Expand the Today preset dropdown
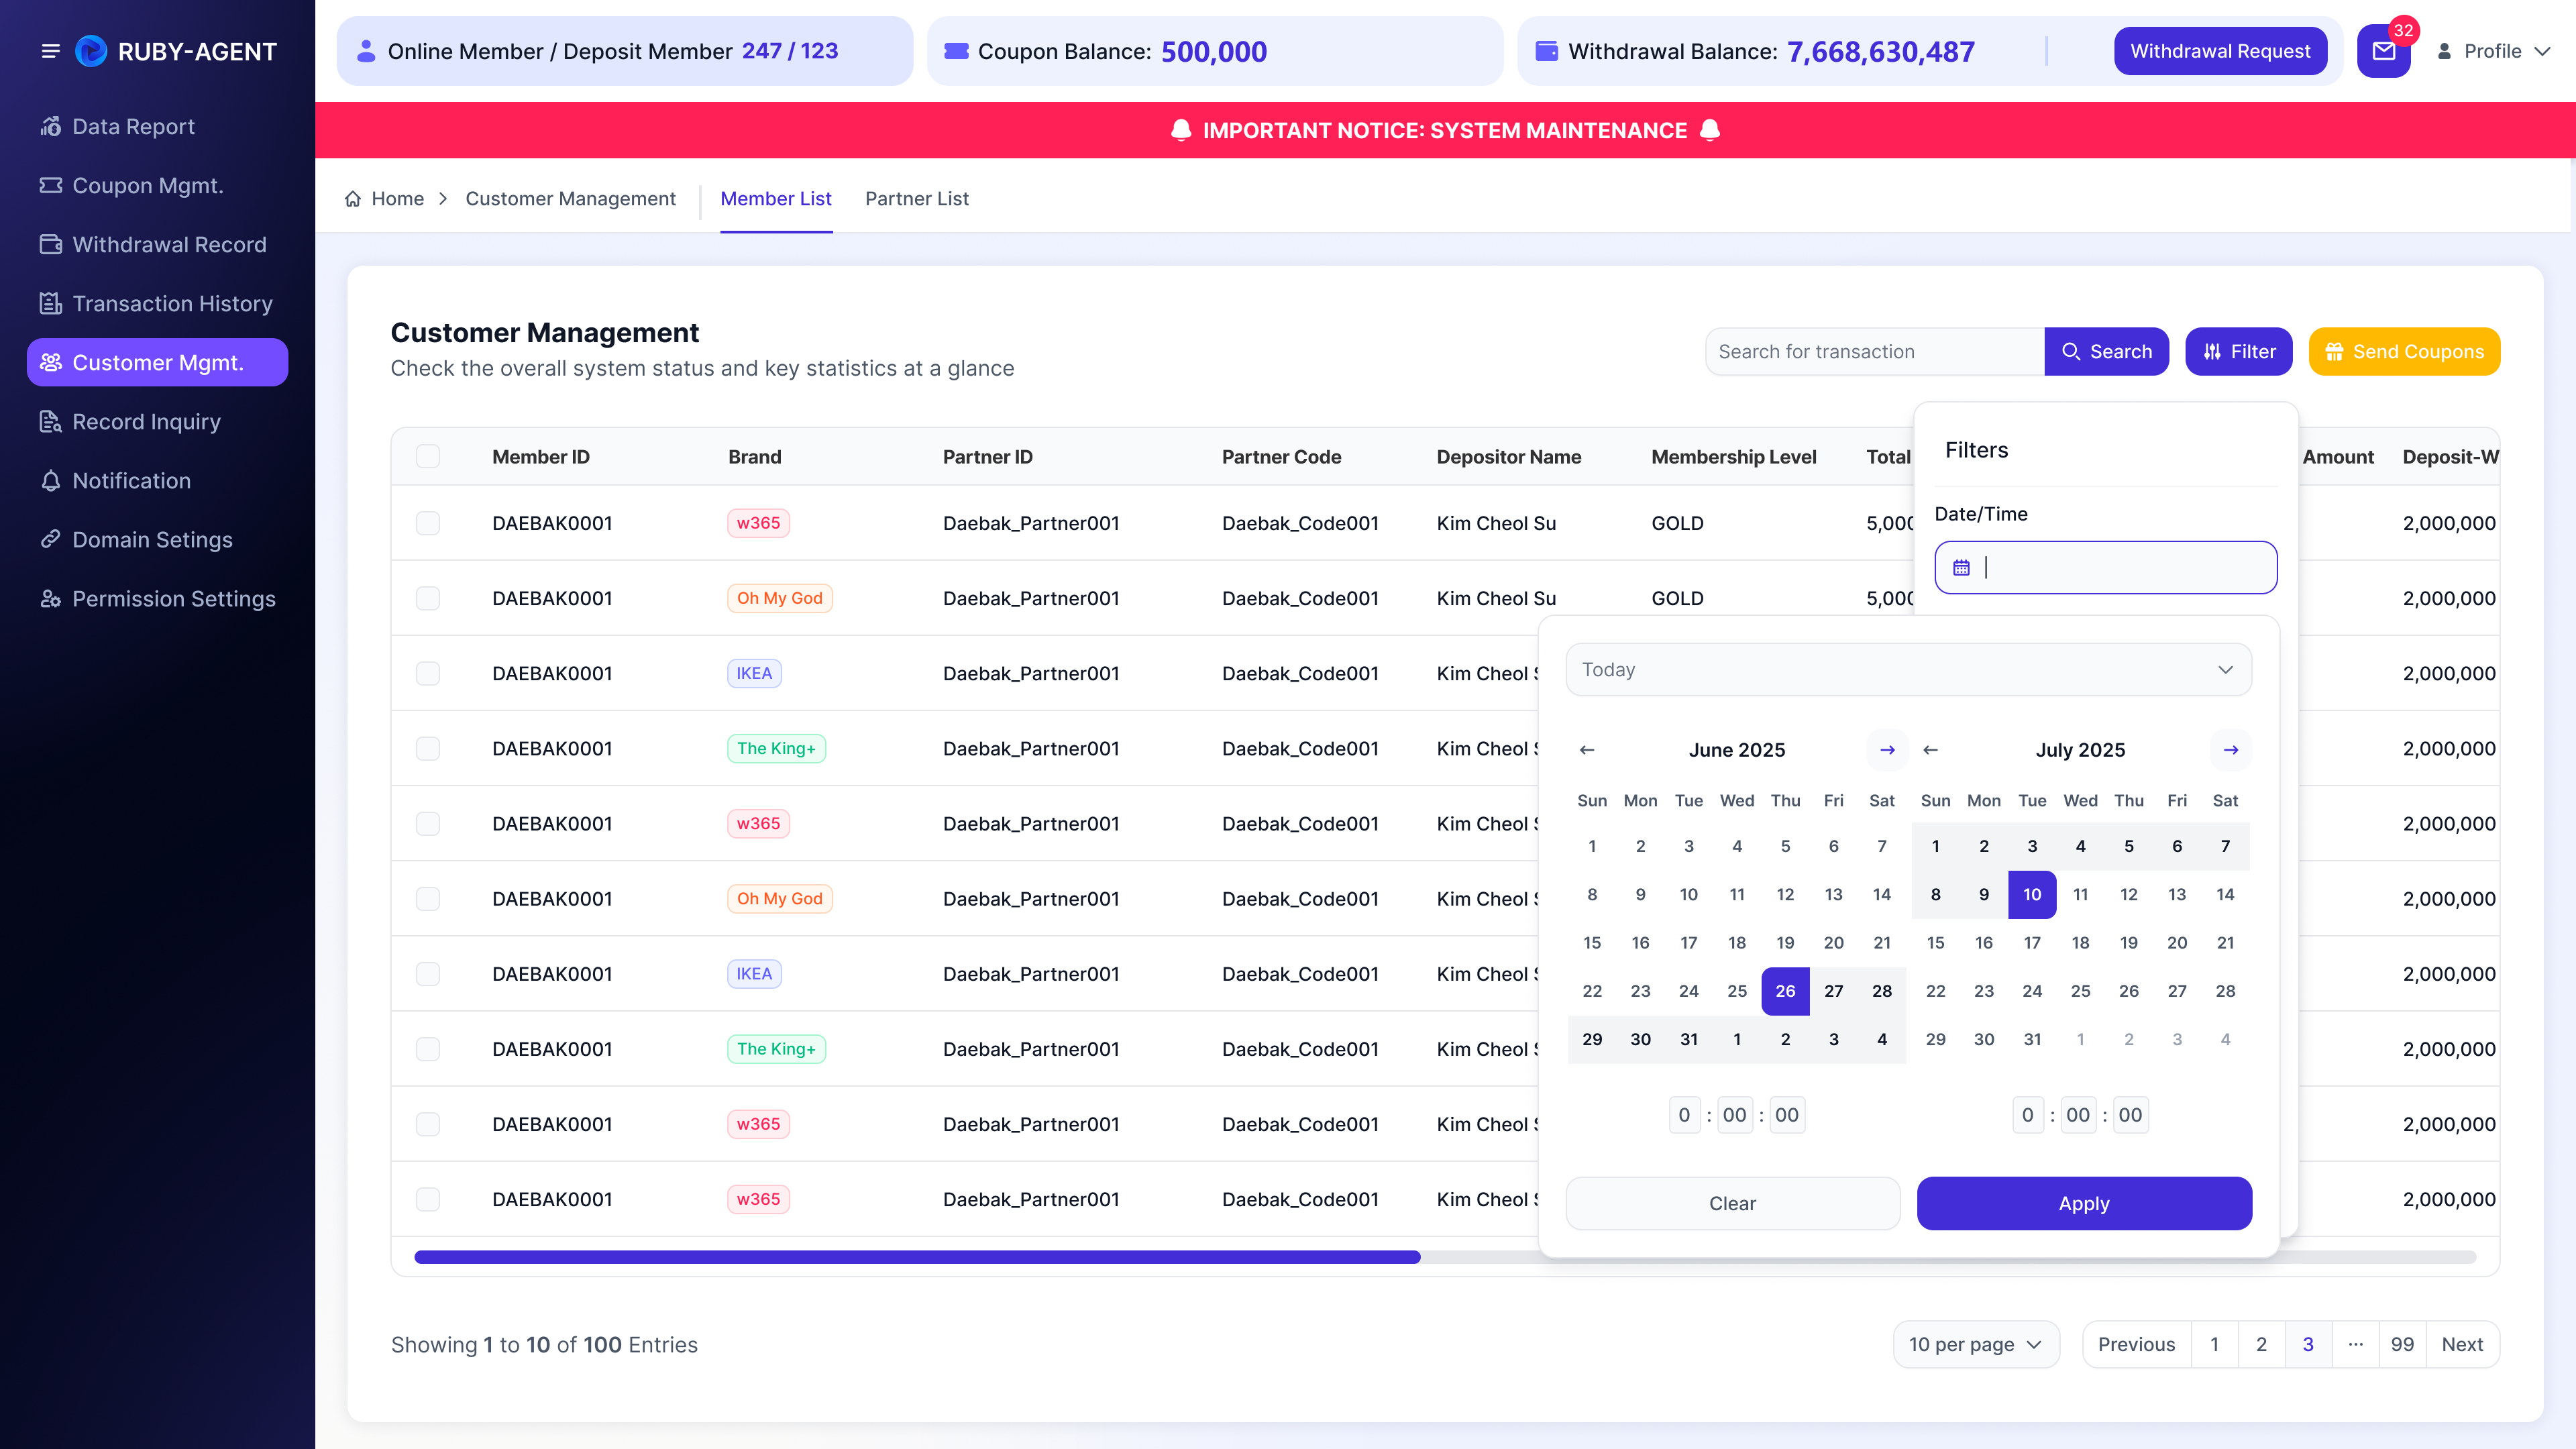The height and width of the screenshot is (1449, 2576). pos(1908,670)
